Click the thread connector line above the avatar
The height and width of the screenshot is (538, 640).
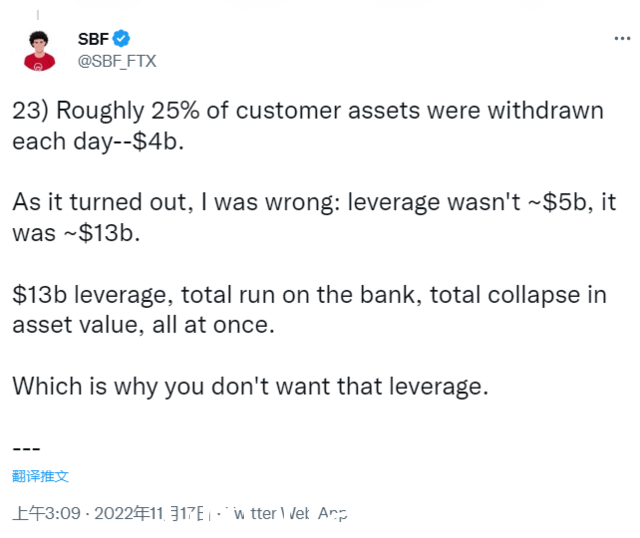38,15
